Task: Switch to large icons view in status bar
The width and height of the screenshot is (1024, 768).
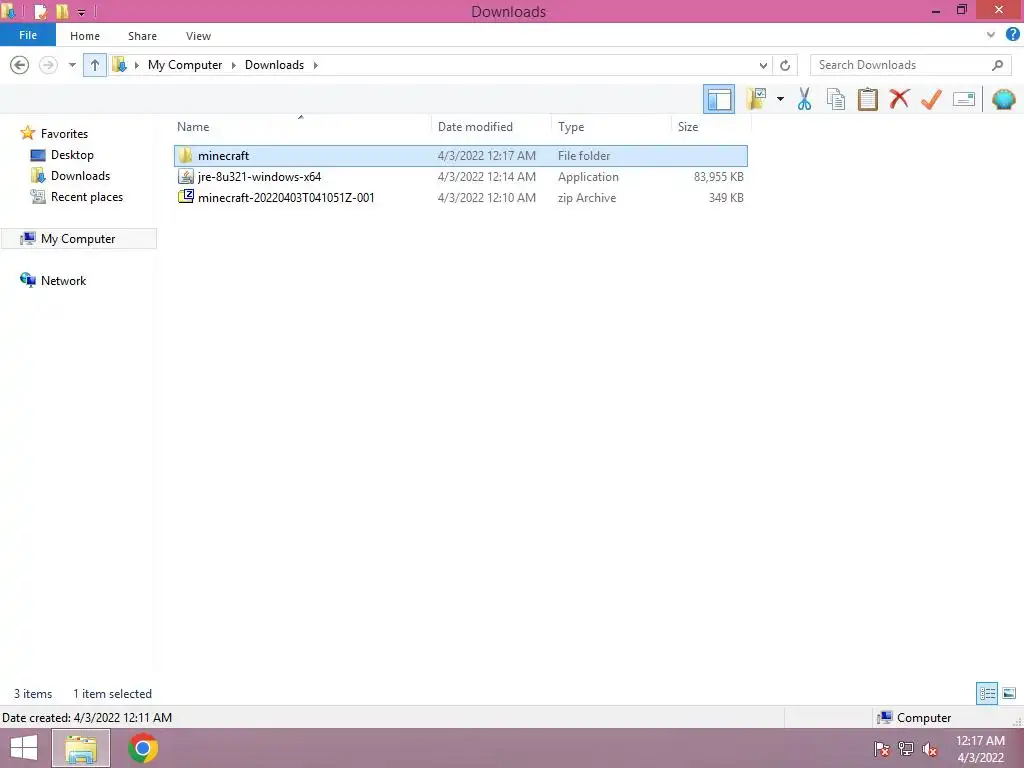Action: 1008,693
